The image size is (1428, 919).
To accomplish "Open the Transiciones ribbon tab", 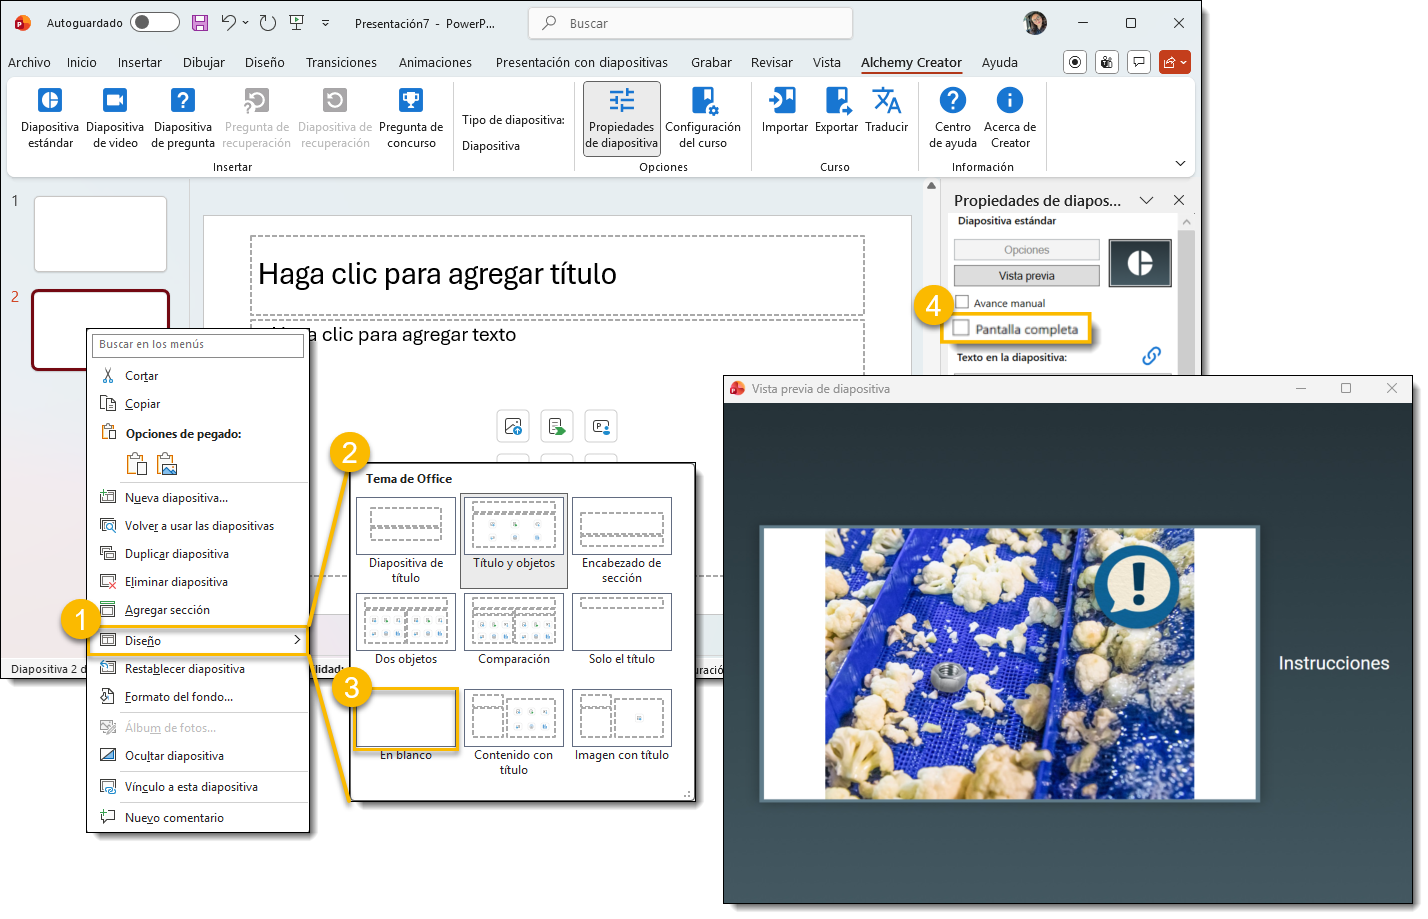I will (x=341, y=62).
